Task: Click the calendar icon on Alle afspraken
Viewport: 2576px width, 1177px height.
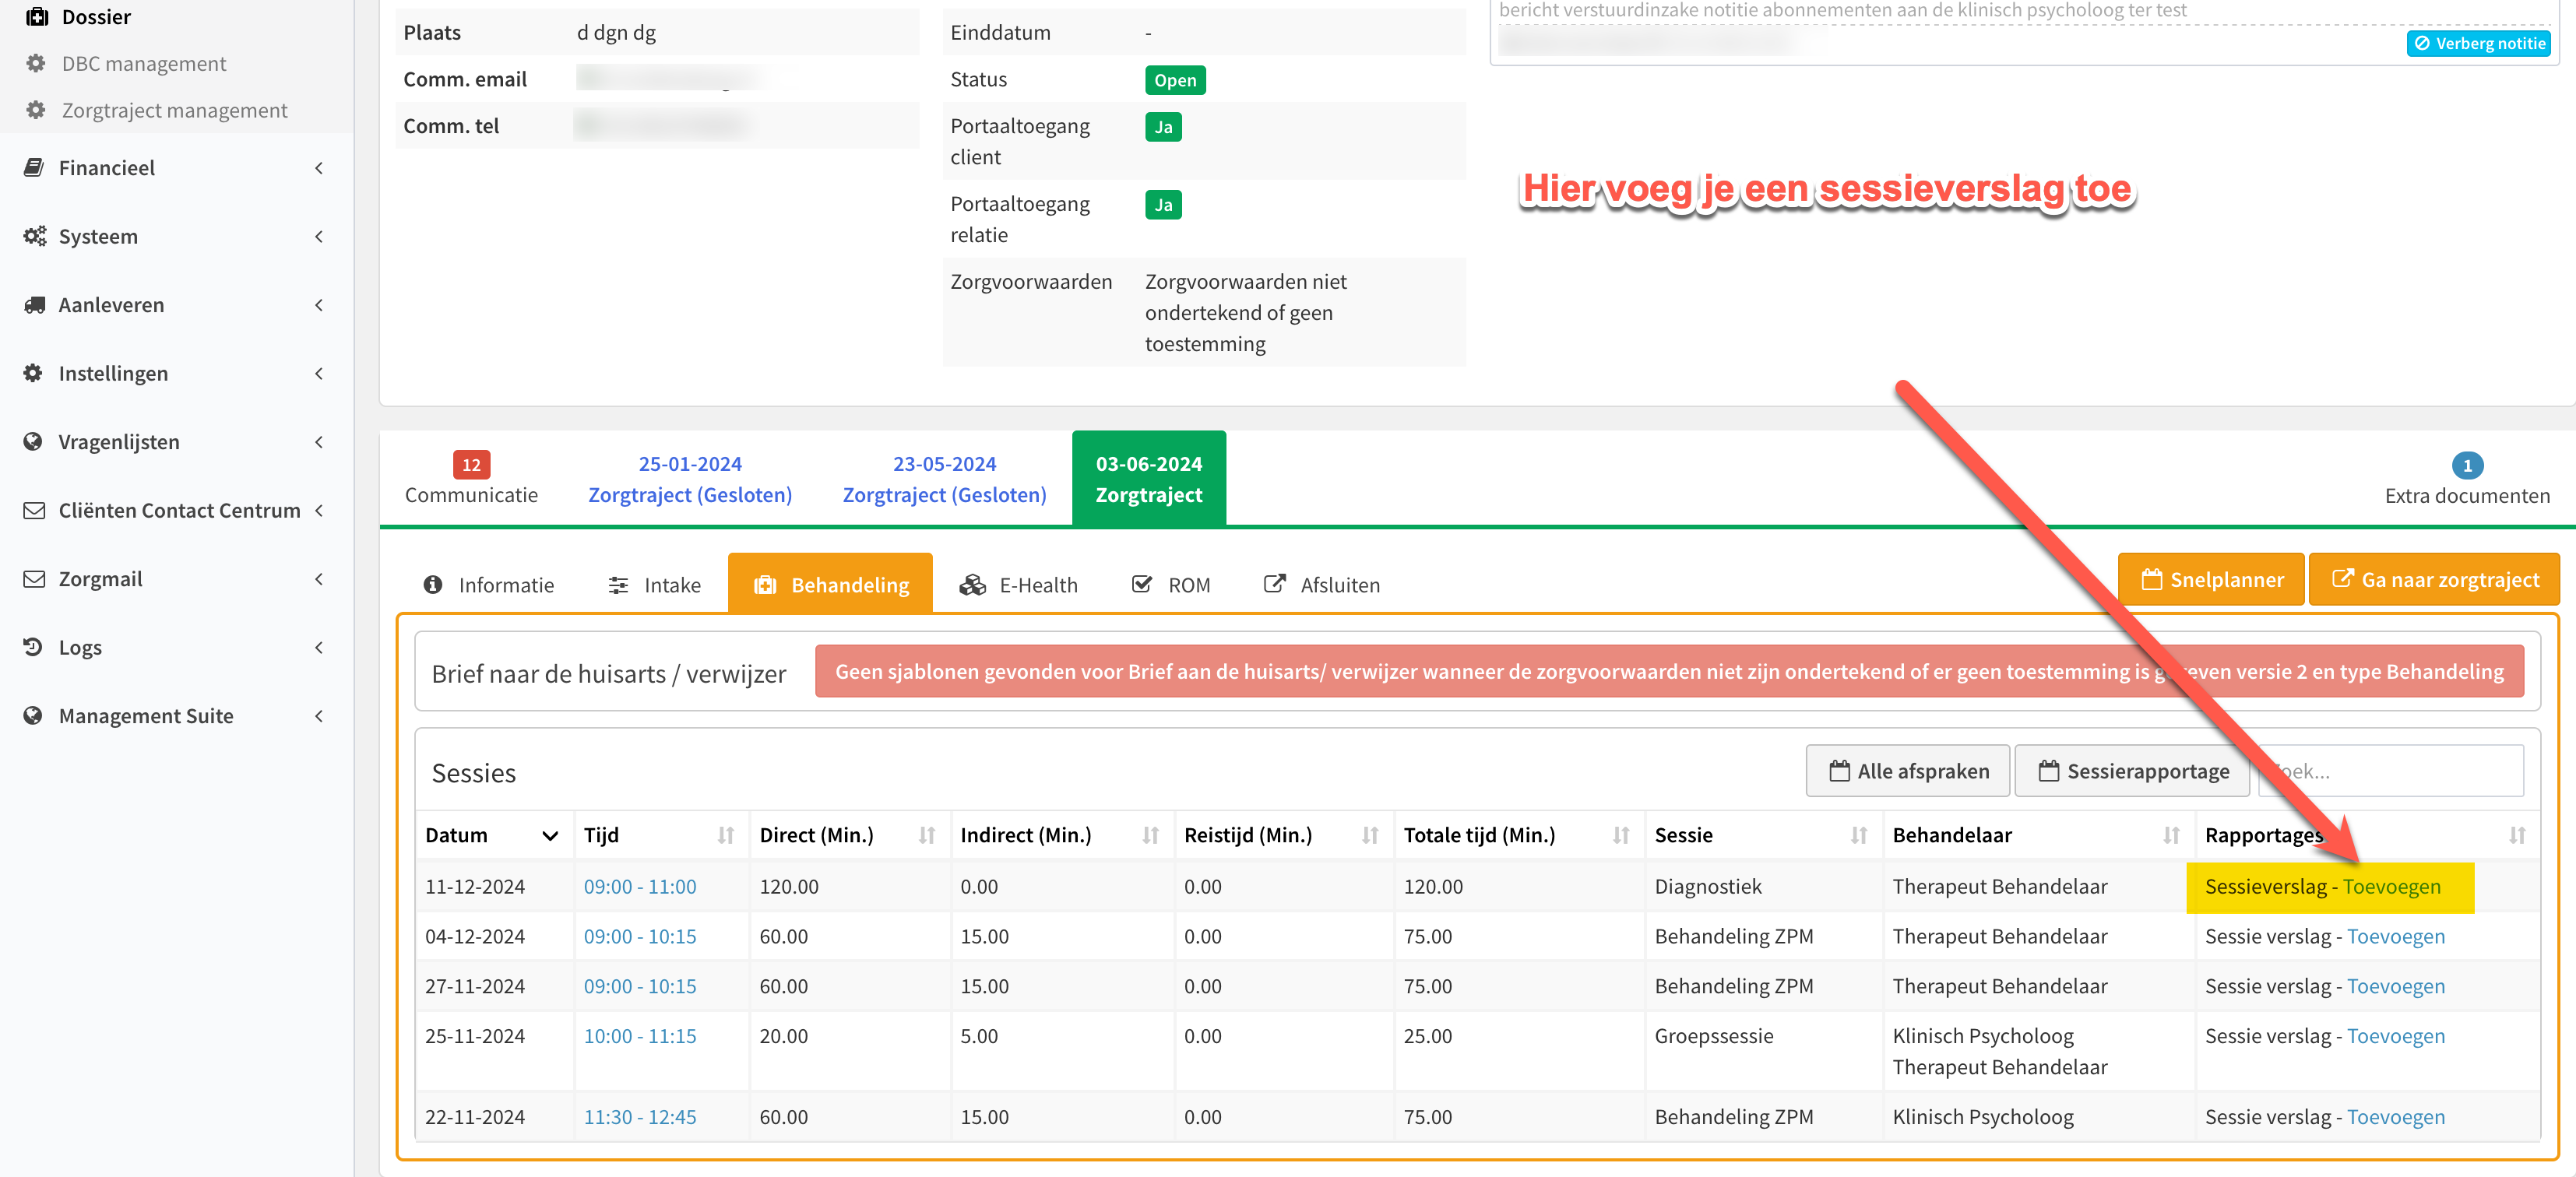Action: click(x=1840, y=771)
